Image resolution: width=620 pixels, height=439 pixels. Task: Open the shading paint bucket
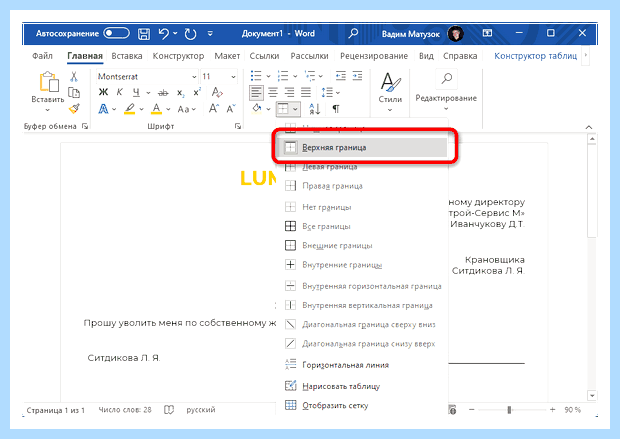257,108
